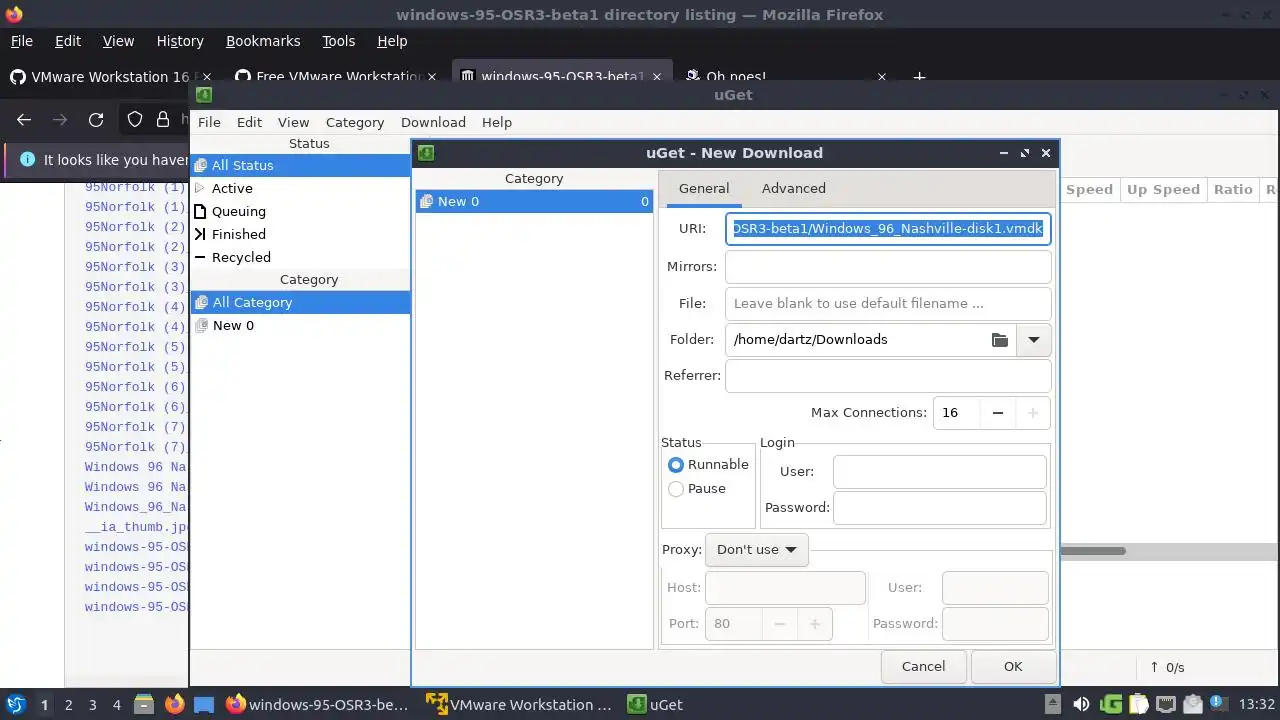Click the Ratio column header in uGet
Screen dimensions: 1280x720
(x=1233, y=189)
